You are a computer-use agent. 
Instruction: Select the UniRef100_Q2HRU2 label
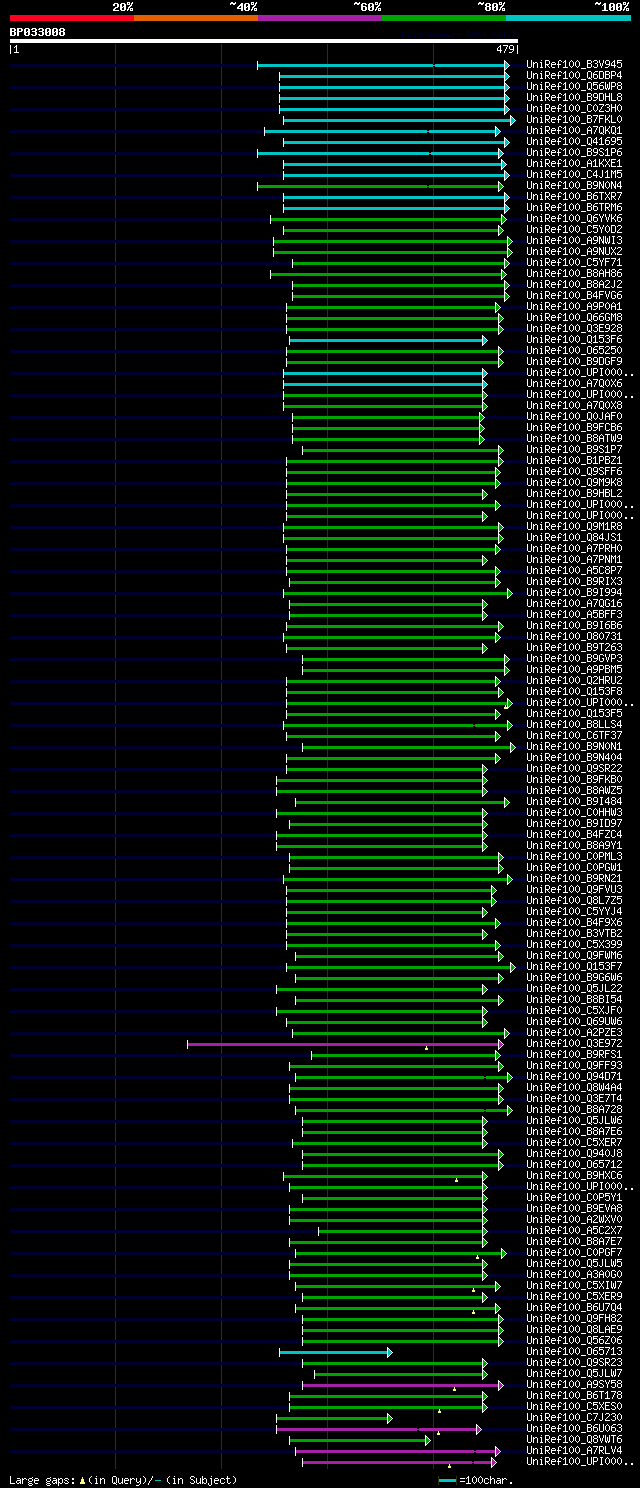point(574,681)
